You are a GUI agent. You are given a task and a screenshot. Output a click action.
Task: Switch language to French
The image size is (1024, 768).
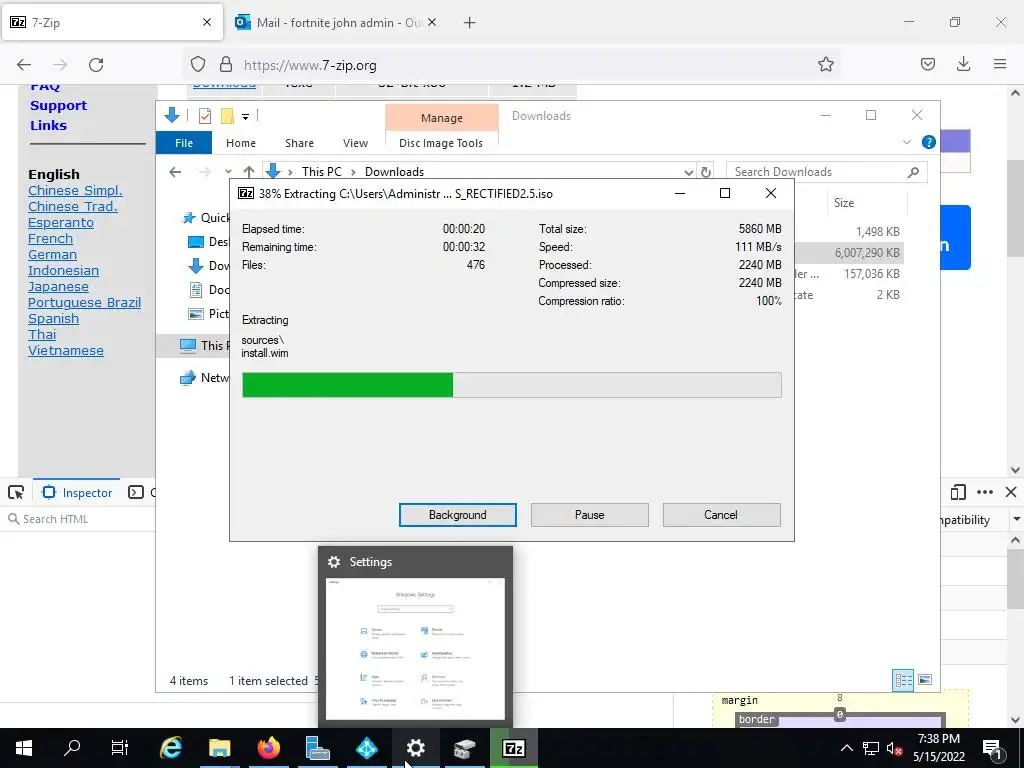50,238
